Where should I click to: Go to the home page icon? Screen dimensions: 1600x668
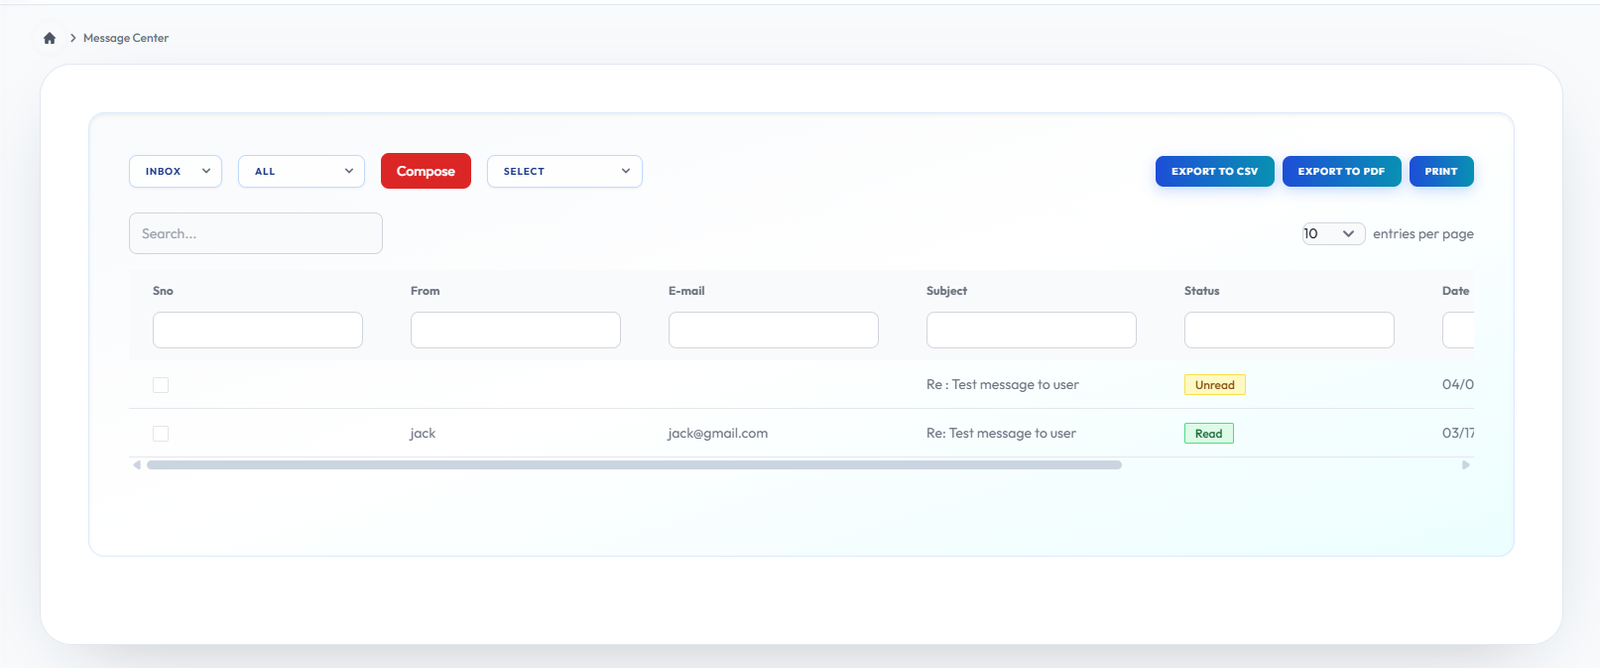coord(49,38)
